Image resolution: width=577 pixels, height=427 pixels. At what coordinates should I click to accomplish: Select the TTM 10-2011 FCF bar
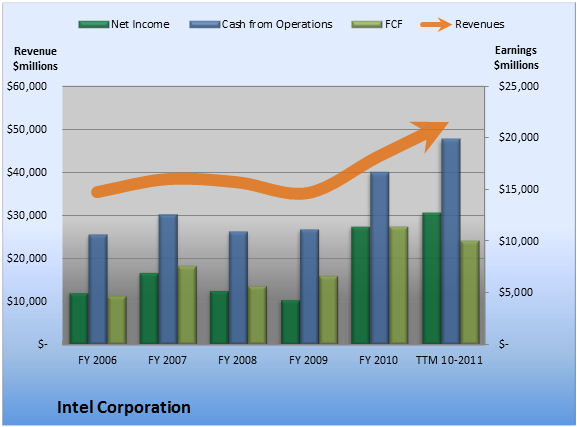470,293
